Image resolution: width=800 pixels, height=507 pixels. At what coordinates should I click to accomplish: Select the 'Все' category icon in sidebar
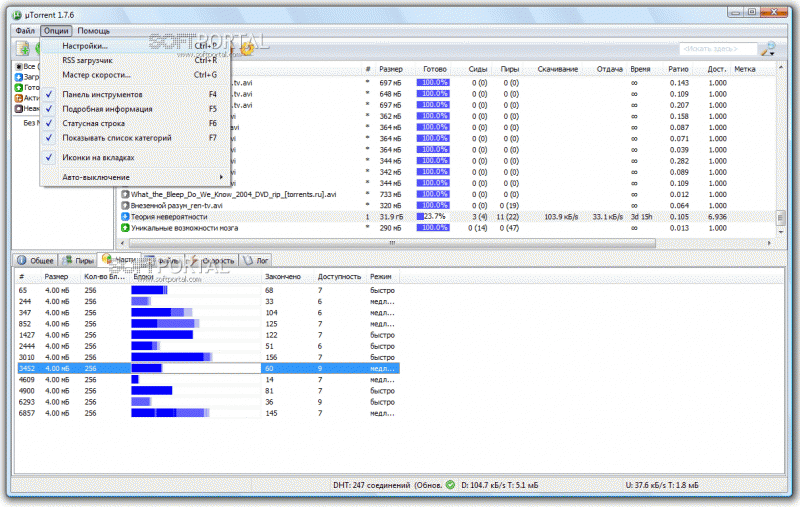(x=19, y=67)
